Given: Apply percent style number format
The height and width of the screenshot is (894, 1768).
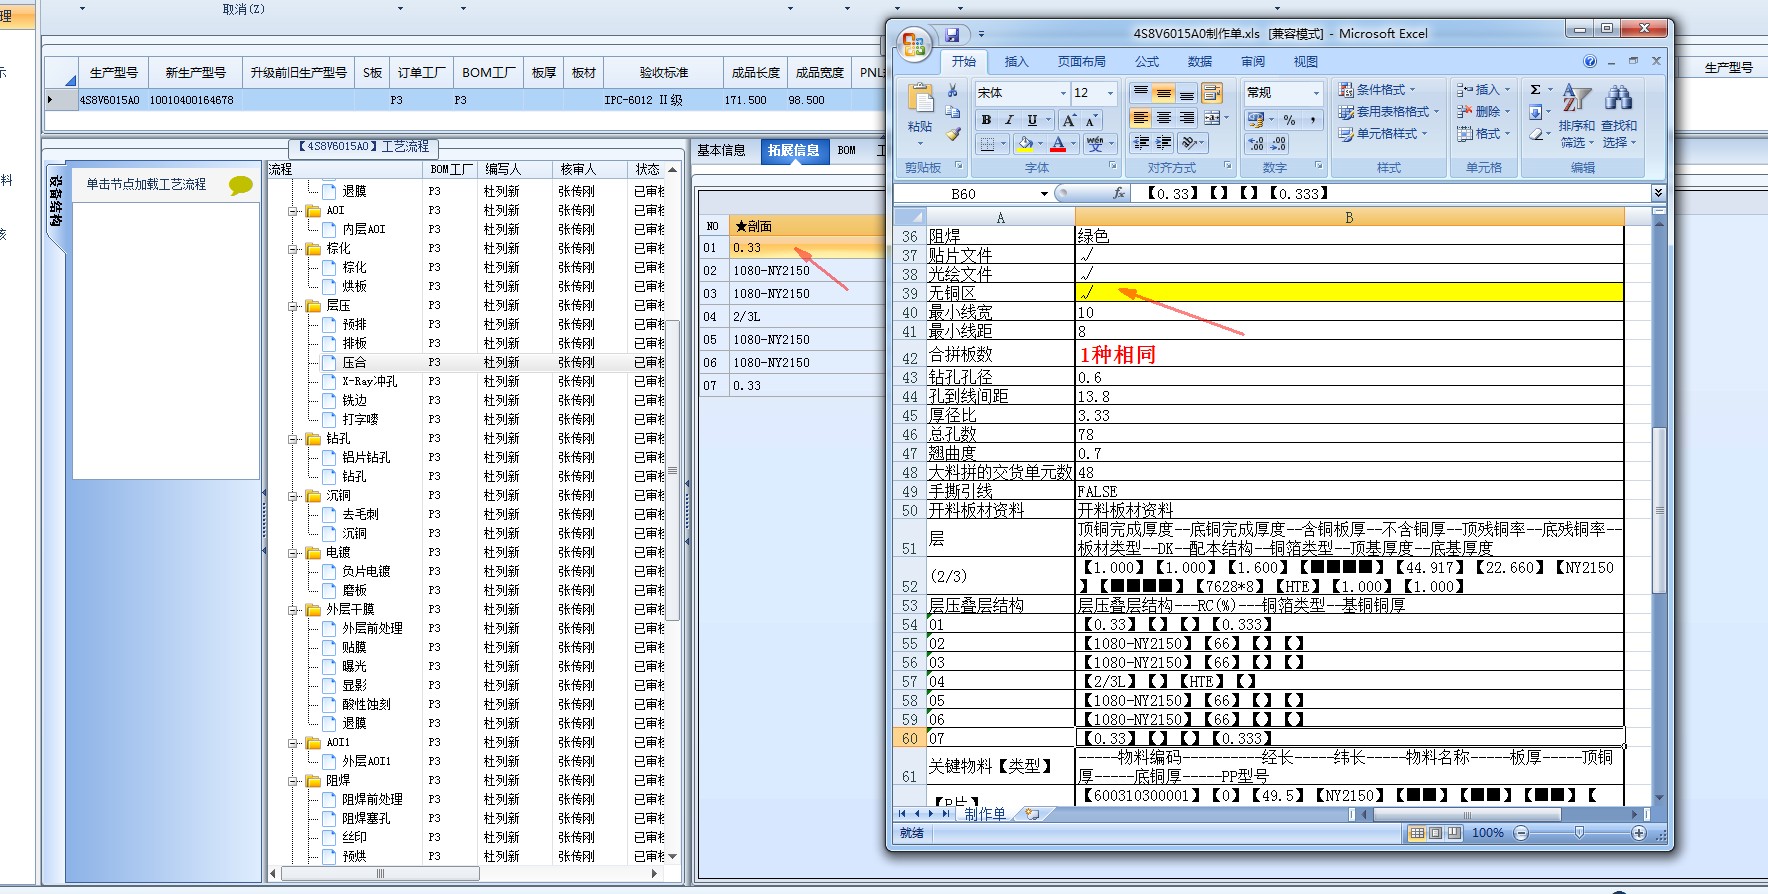Looking at the screenshot, I should click(x=1290, y=120).
